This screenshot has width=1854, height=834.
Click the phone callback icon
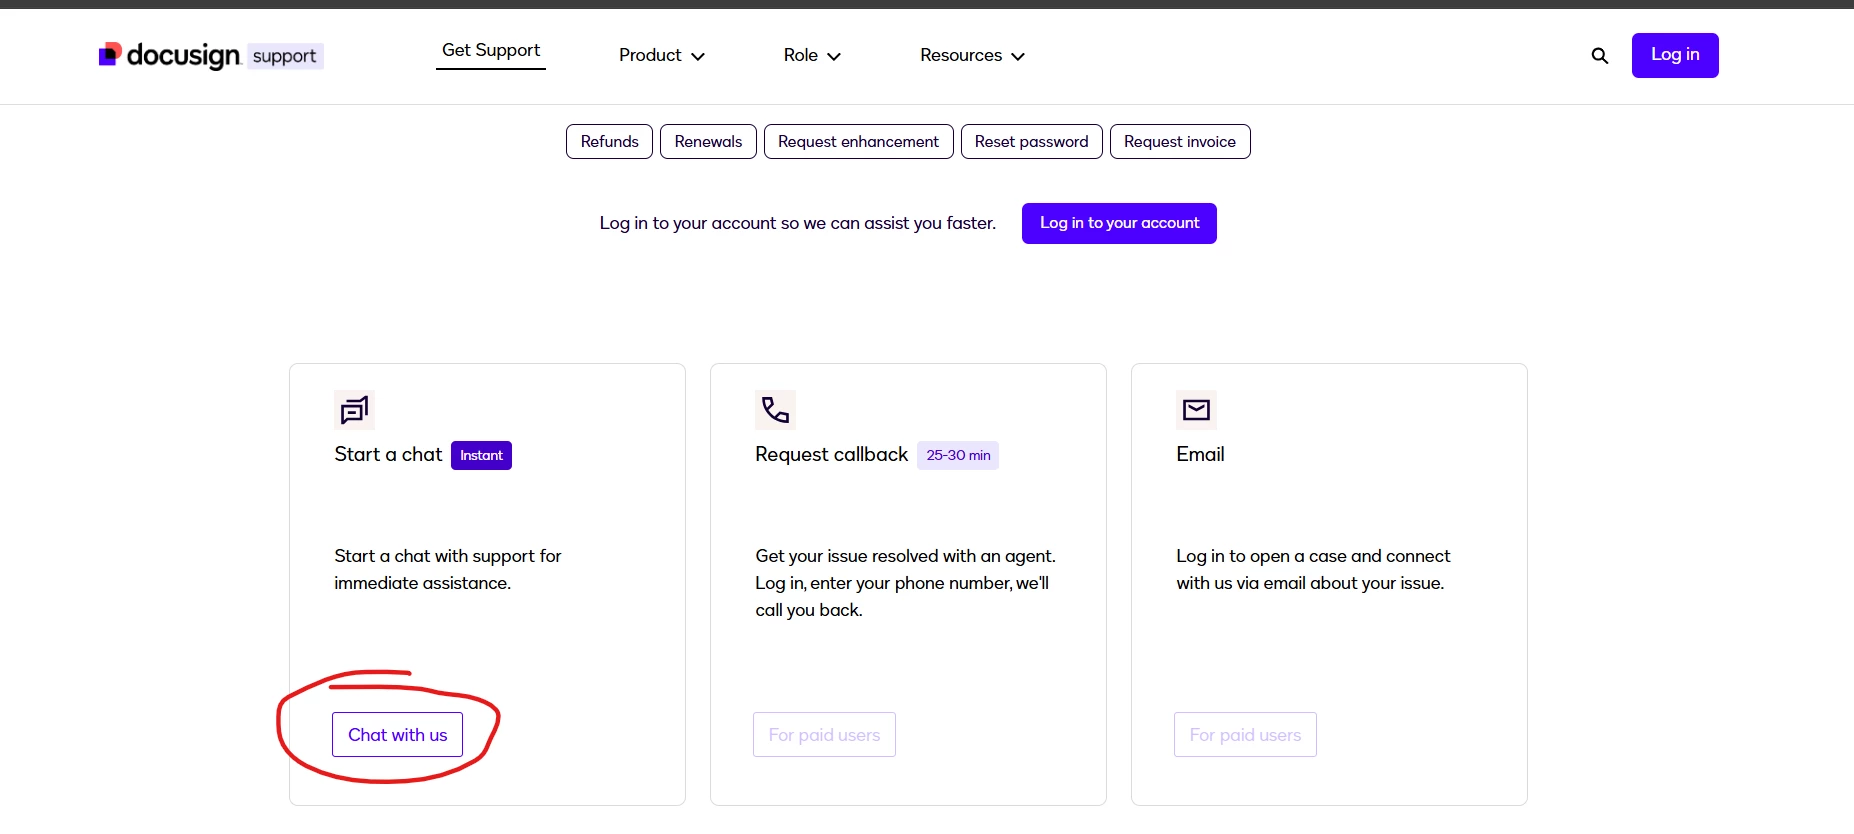click(775, 410)
